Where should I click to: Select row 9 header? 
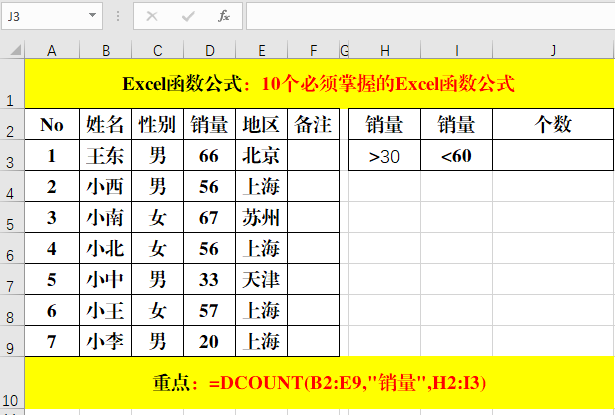12,341
